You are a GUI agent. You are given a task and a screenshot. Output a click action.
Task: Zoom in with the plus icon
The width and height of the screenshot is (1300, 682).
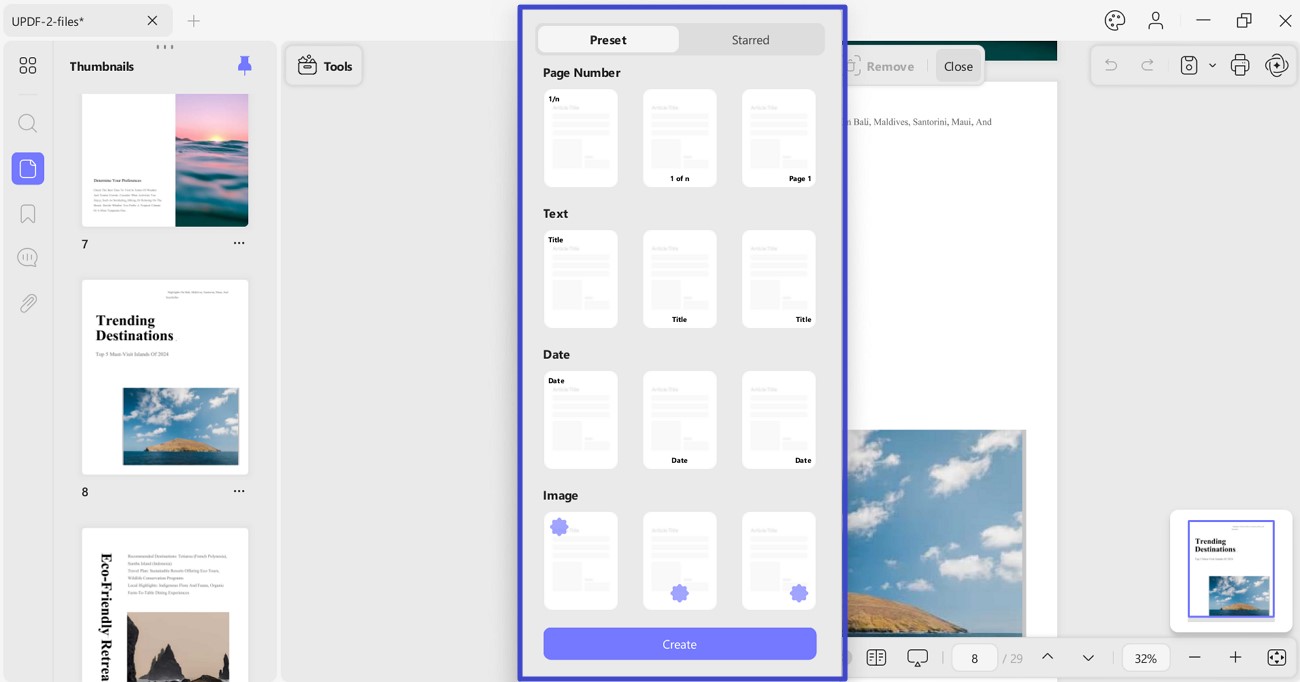[1235, 657]
